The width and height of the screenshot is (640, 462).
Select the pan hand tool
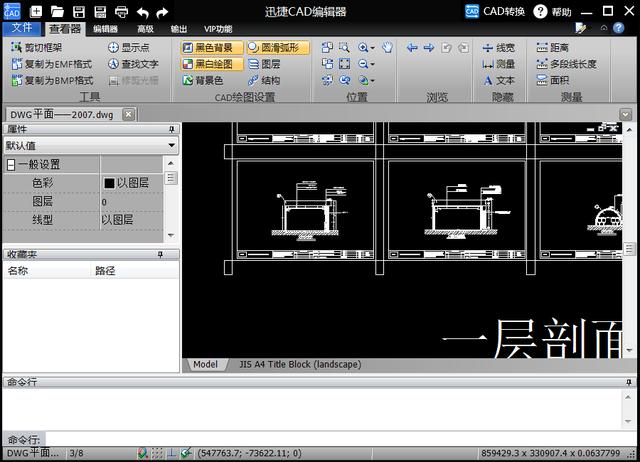pyautogui.click(x=387, y=47)
